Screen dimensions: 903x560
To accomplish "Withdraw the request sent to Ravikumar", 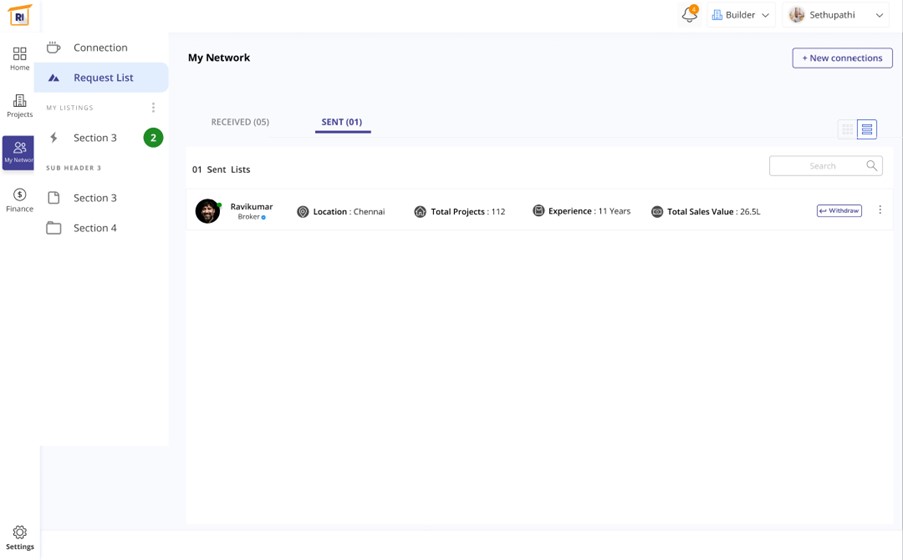I will (839, 211).
